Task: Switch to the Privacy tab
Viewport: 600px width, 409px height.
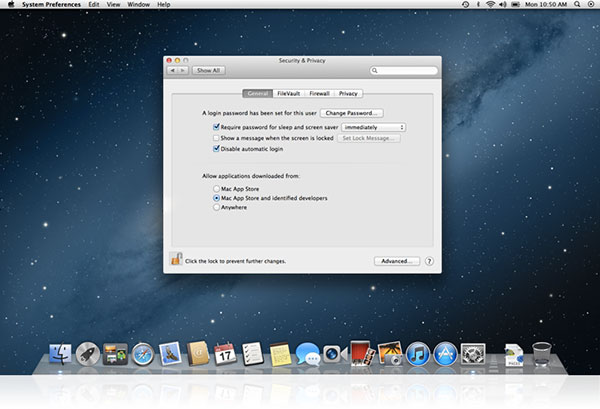Action: [348, 93]
